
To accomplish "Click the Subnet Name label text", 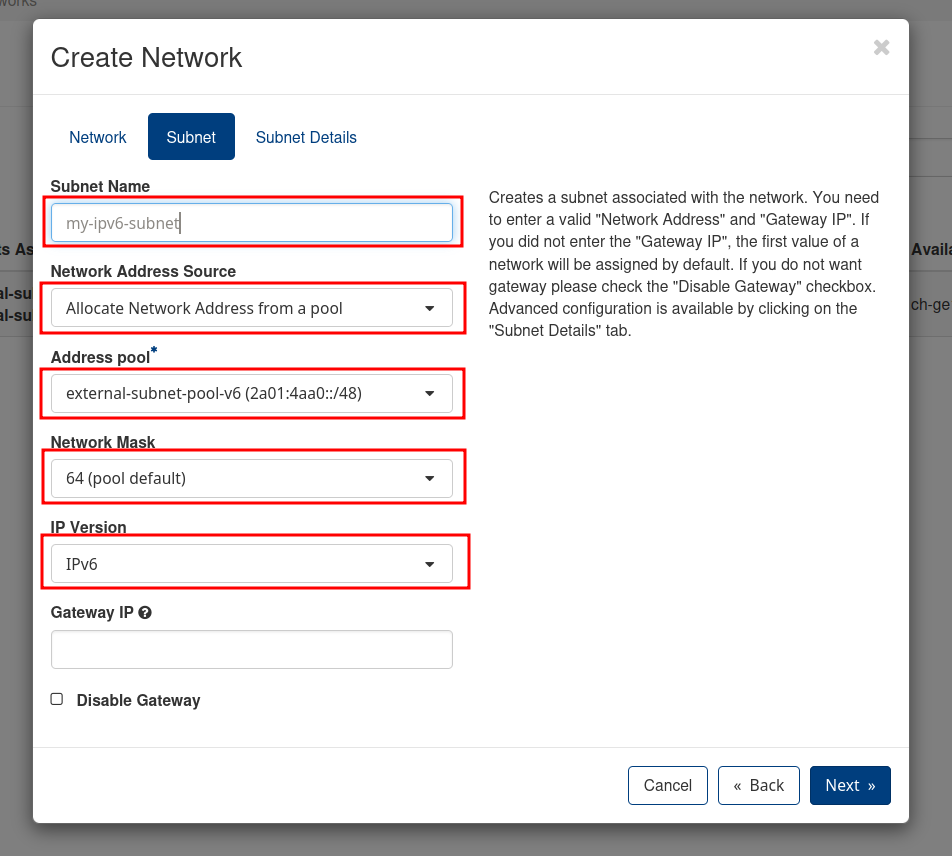I will [x=100, y=186].
